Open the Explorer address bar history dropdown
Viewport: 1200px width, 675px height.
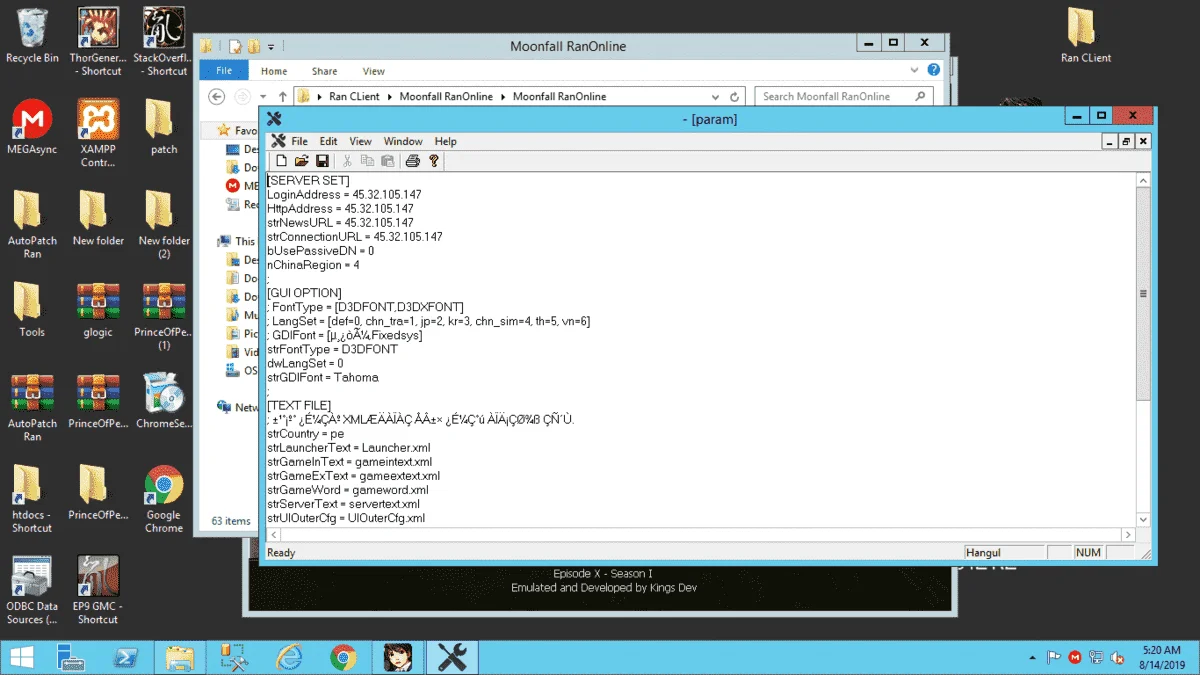coord(714,97)
